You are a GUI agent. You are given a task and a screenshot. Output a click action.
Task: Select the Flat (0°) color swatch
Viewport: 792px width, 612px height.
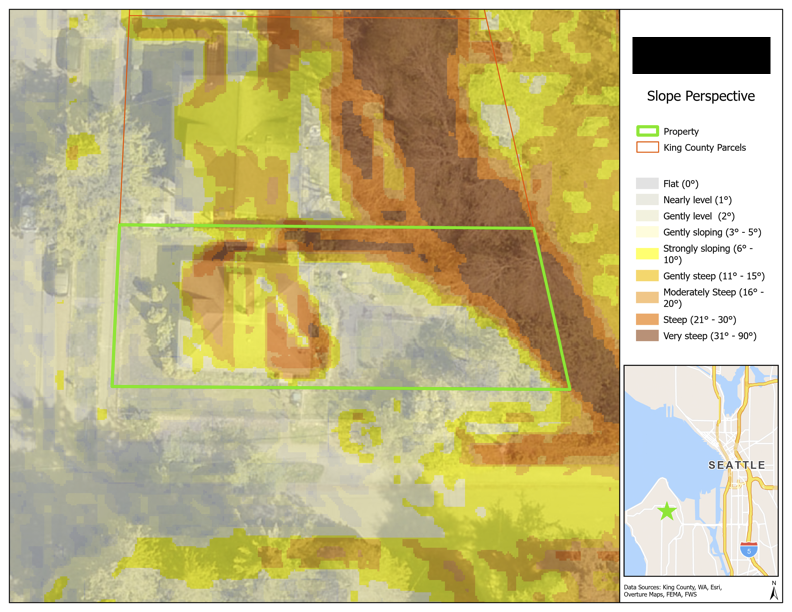(647, 184)
